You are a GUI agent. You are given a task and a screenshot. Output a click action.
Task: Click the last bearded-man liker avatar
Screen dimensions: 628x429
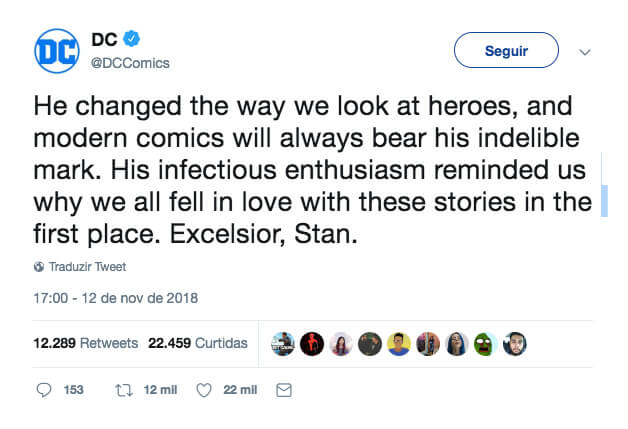pos(514,343)
